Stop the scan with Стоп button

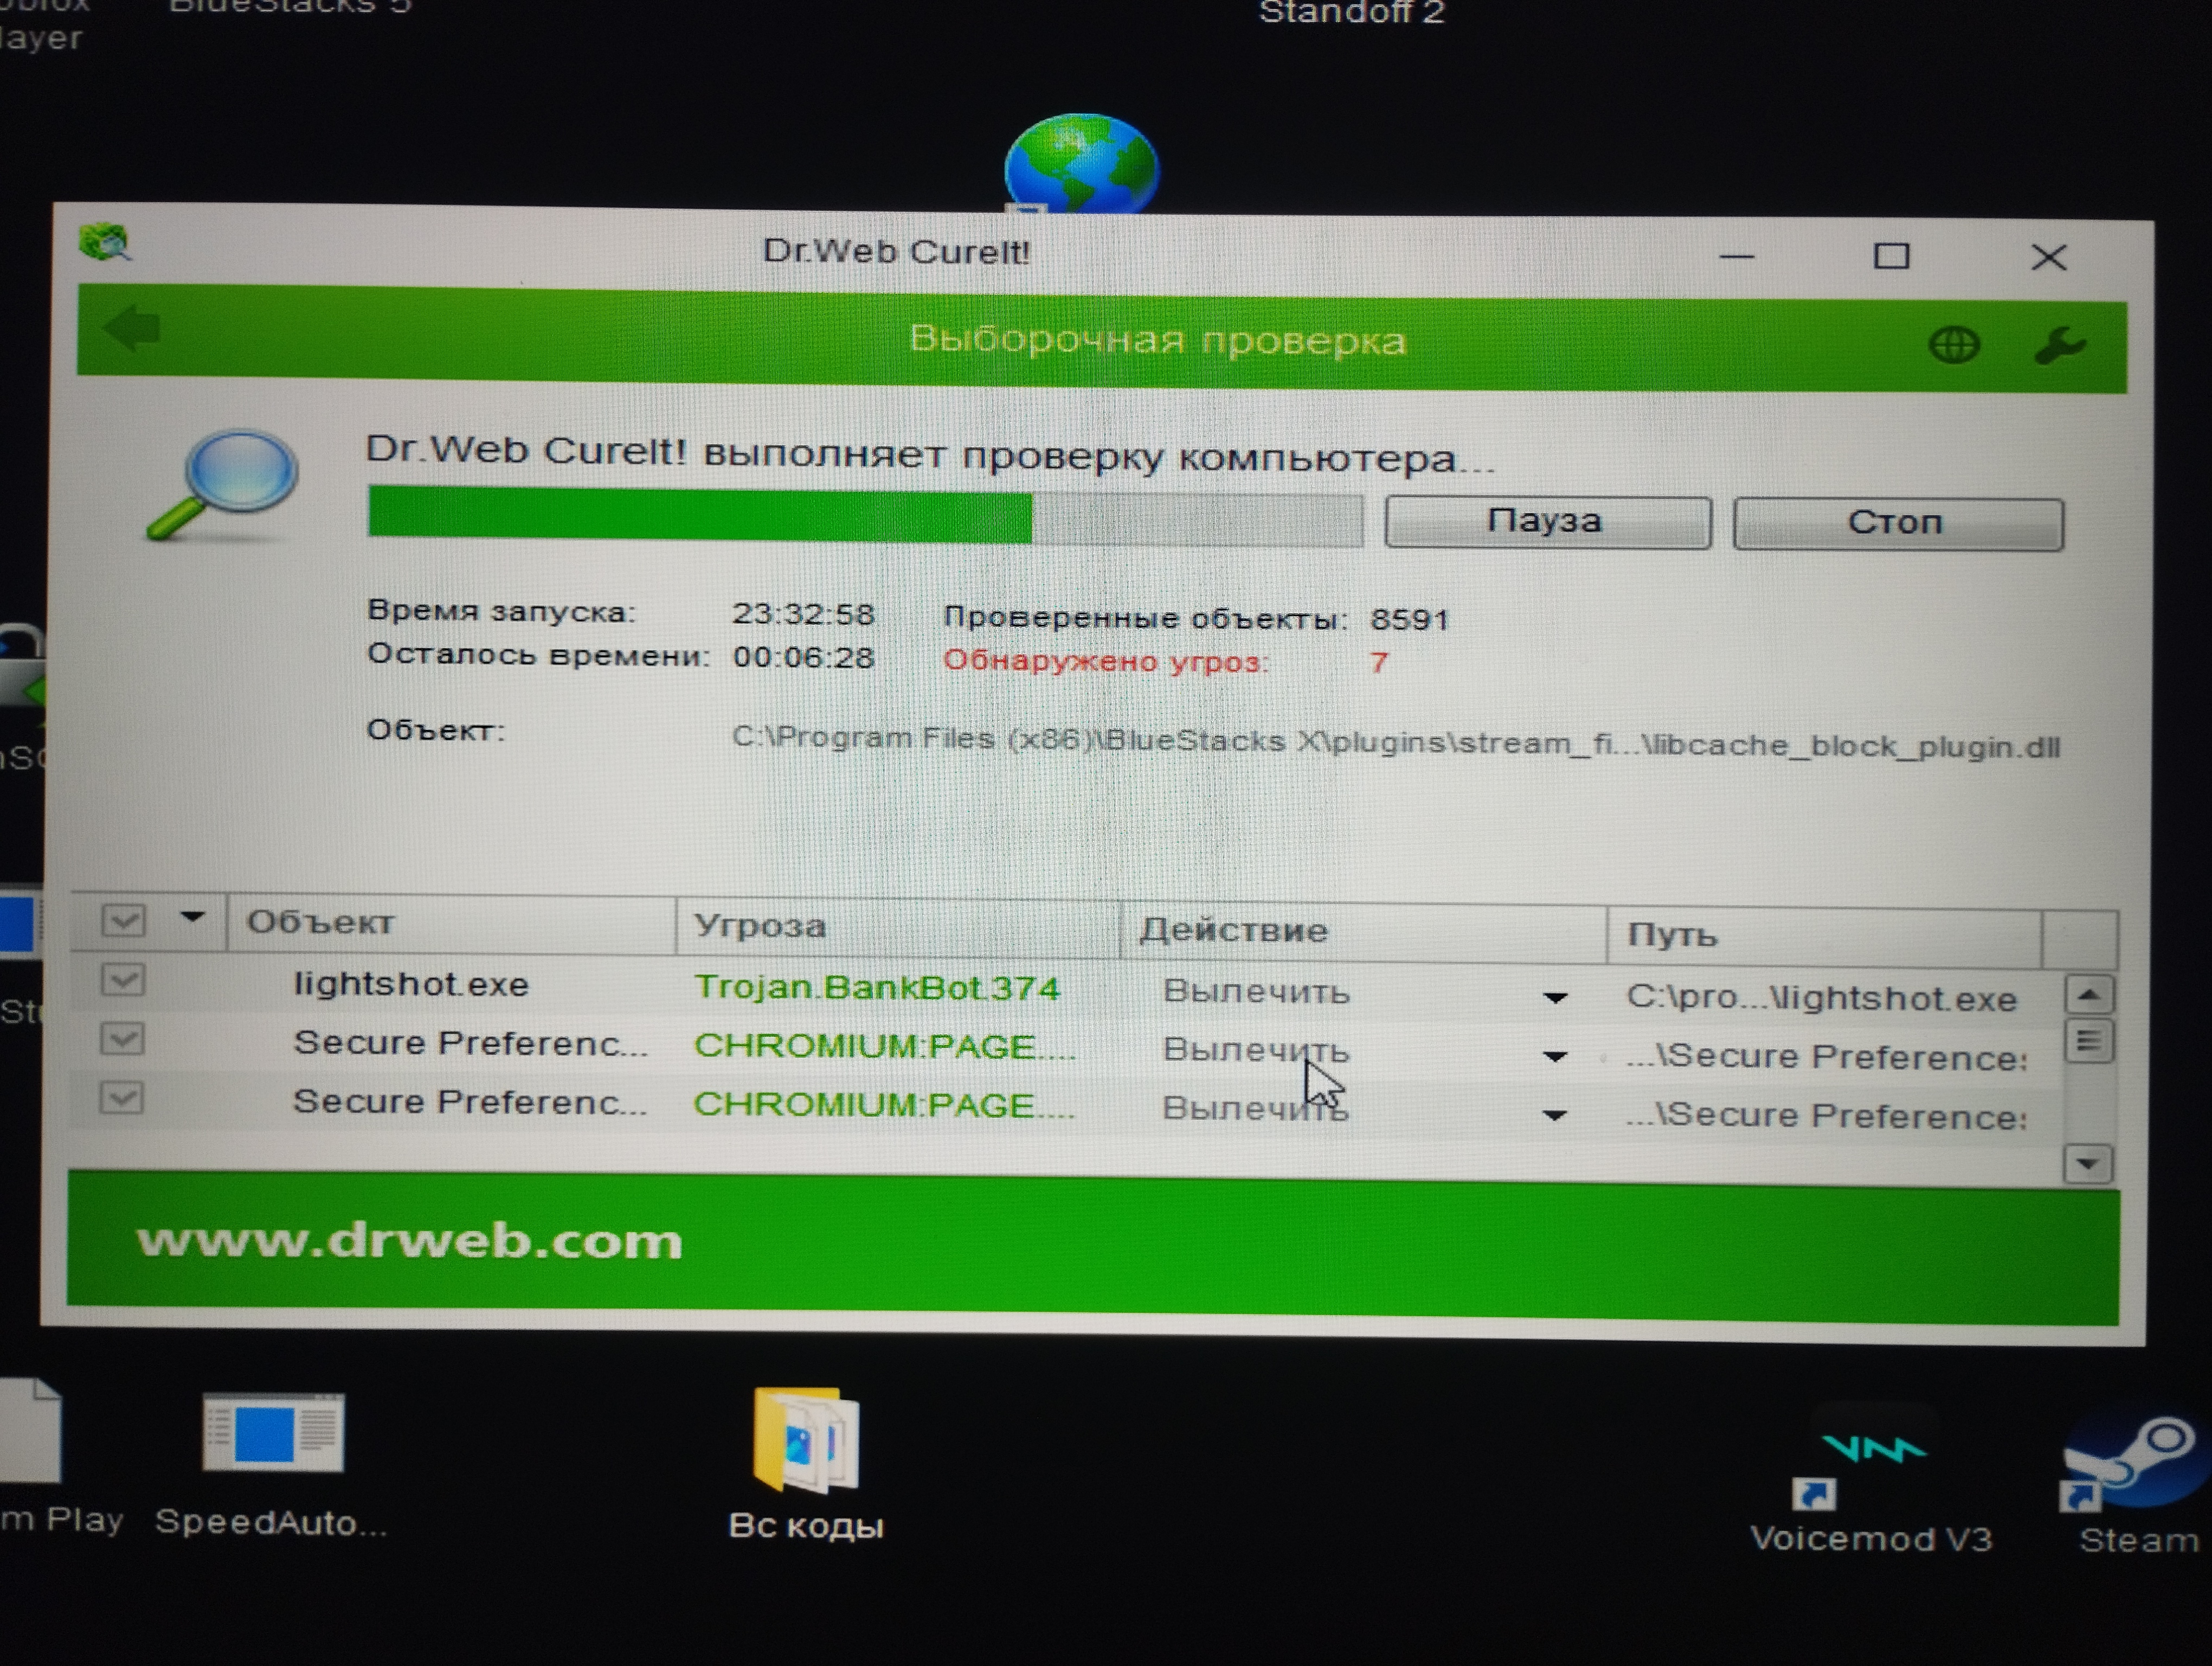1897,523
